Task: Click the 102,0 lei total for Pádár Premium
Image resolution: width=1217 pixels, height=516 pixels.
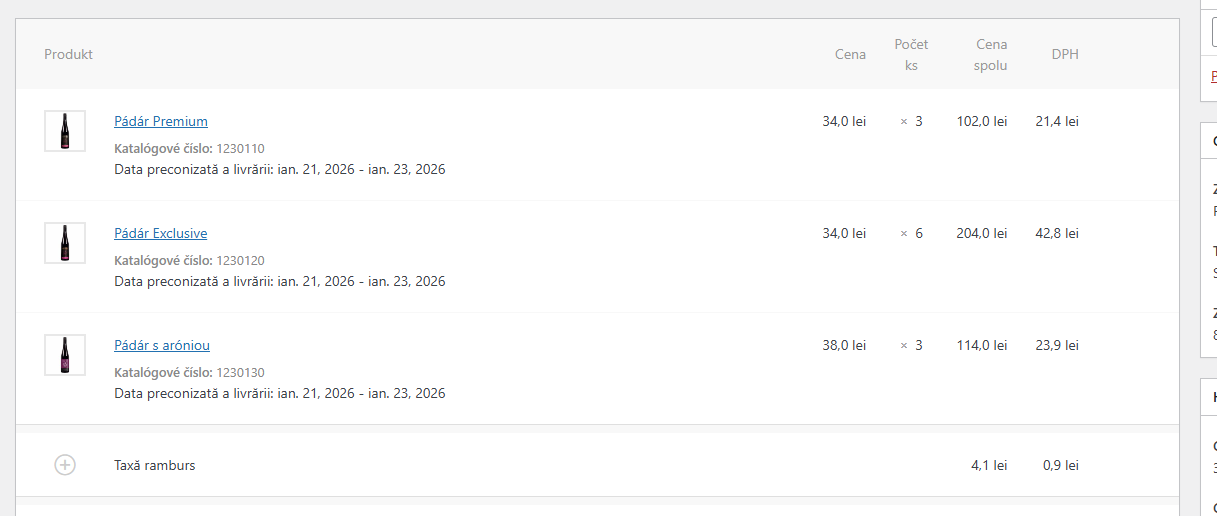Action: [981, 122]
